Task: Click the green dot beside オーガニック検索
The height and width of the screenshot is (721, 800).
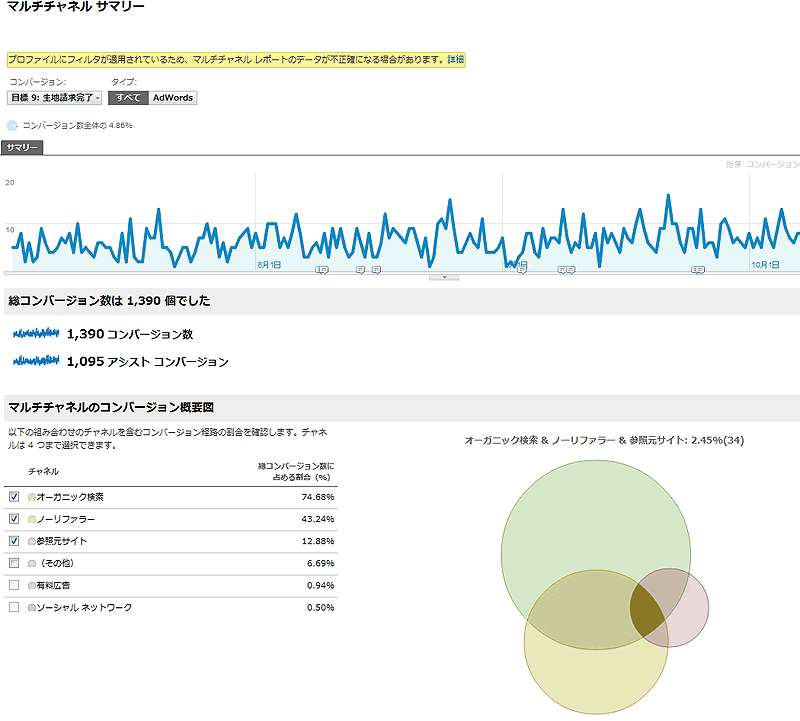Action: (32, 497)
